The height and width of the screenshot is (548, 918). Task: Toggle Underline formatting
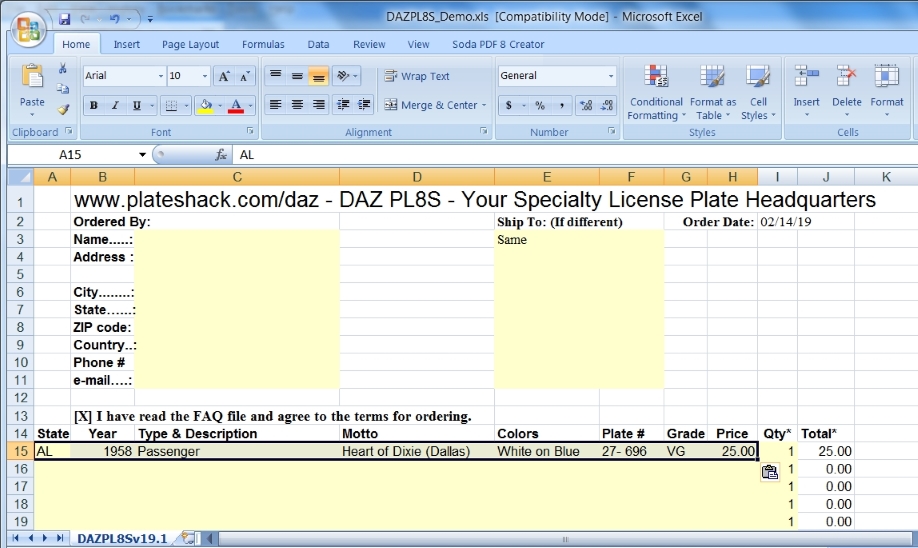pos(136,105)
